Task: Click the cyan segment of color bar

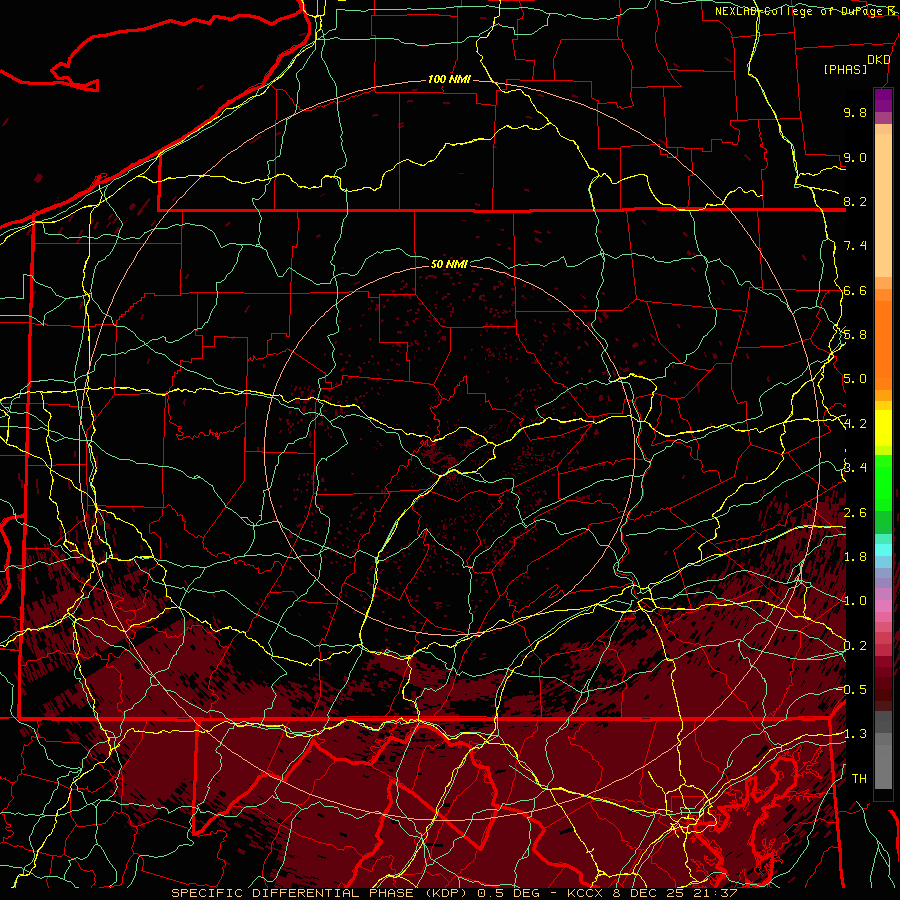Action: click(883, 550)
